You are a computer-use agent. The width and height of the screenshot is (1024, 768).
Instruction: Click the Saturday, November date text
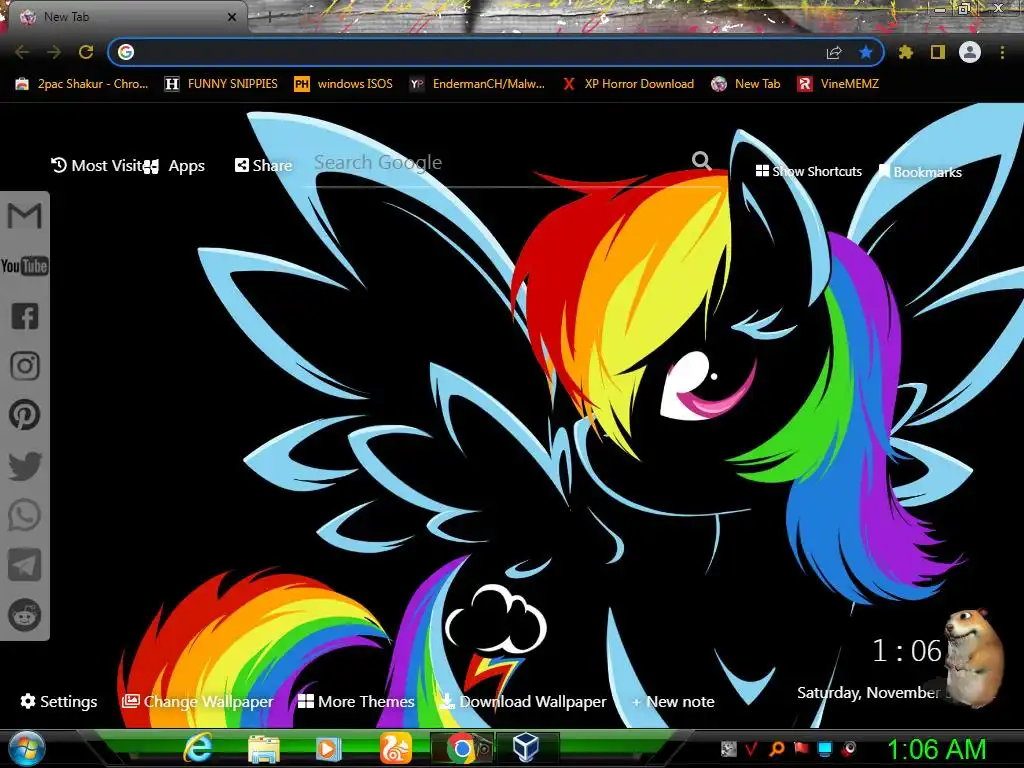click(x=869, y=692)
